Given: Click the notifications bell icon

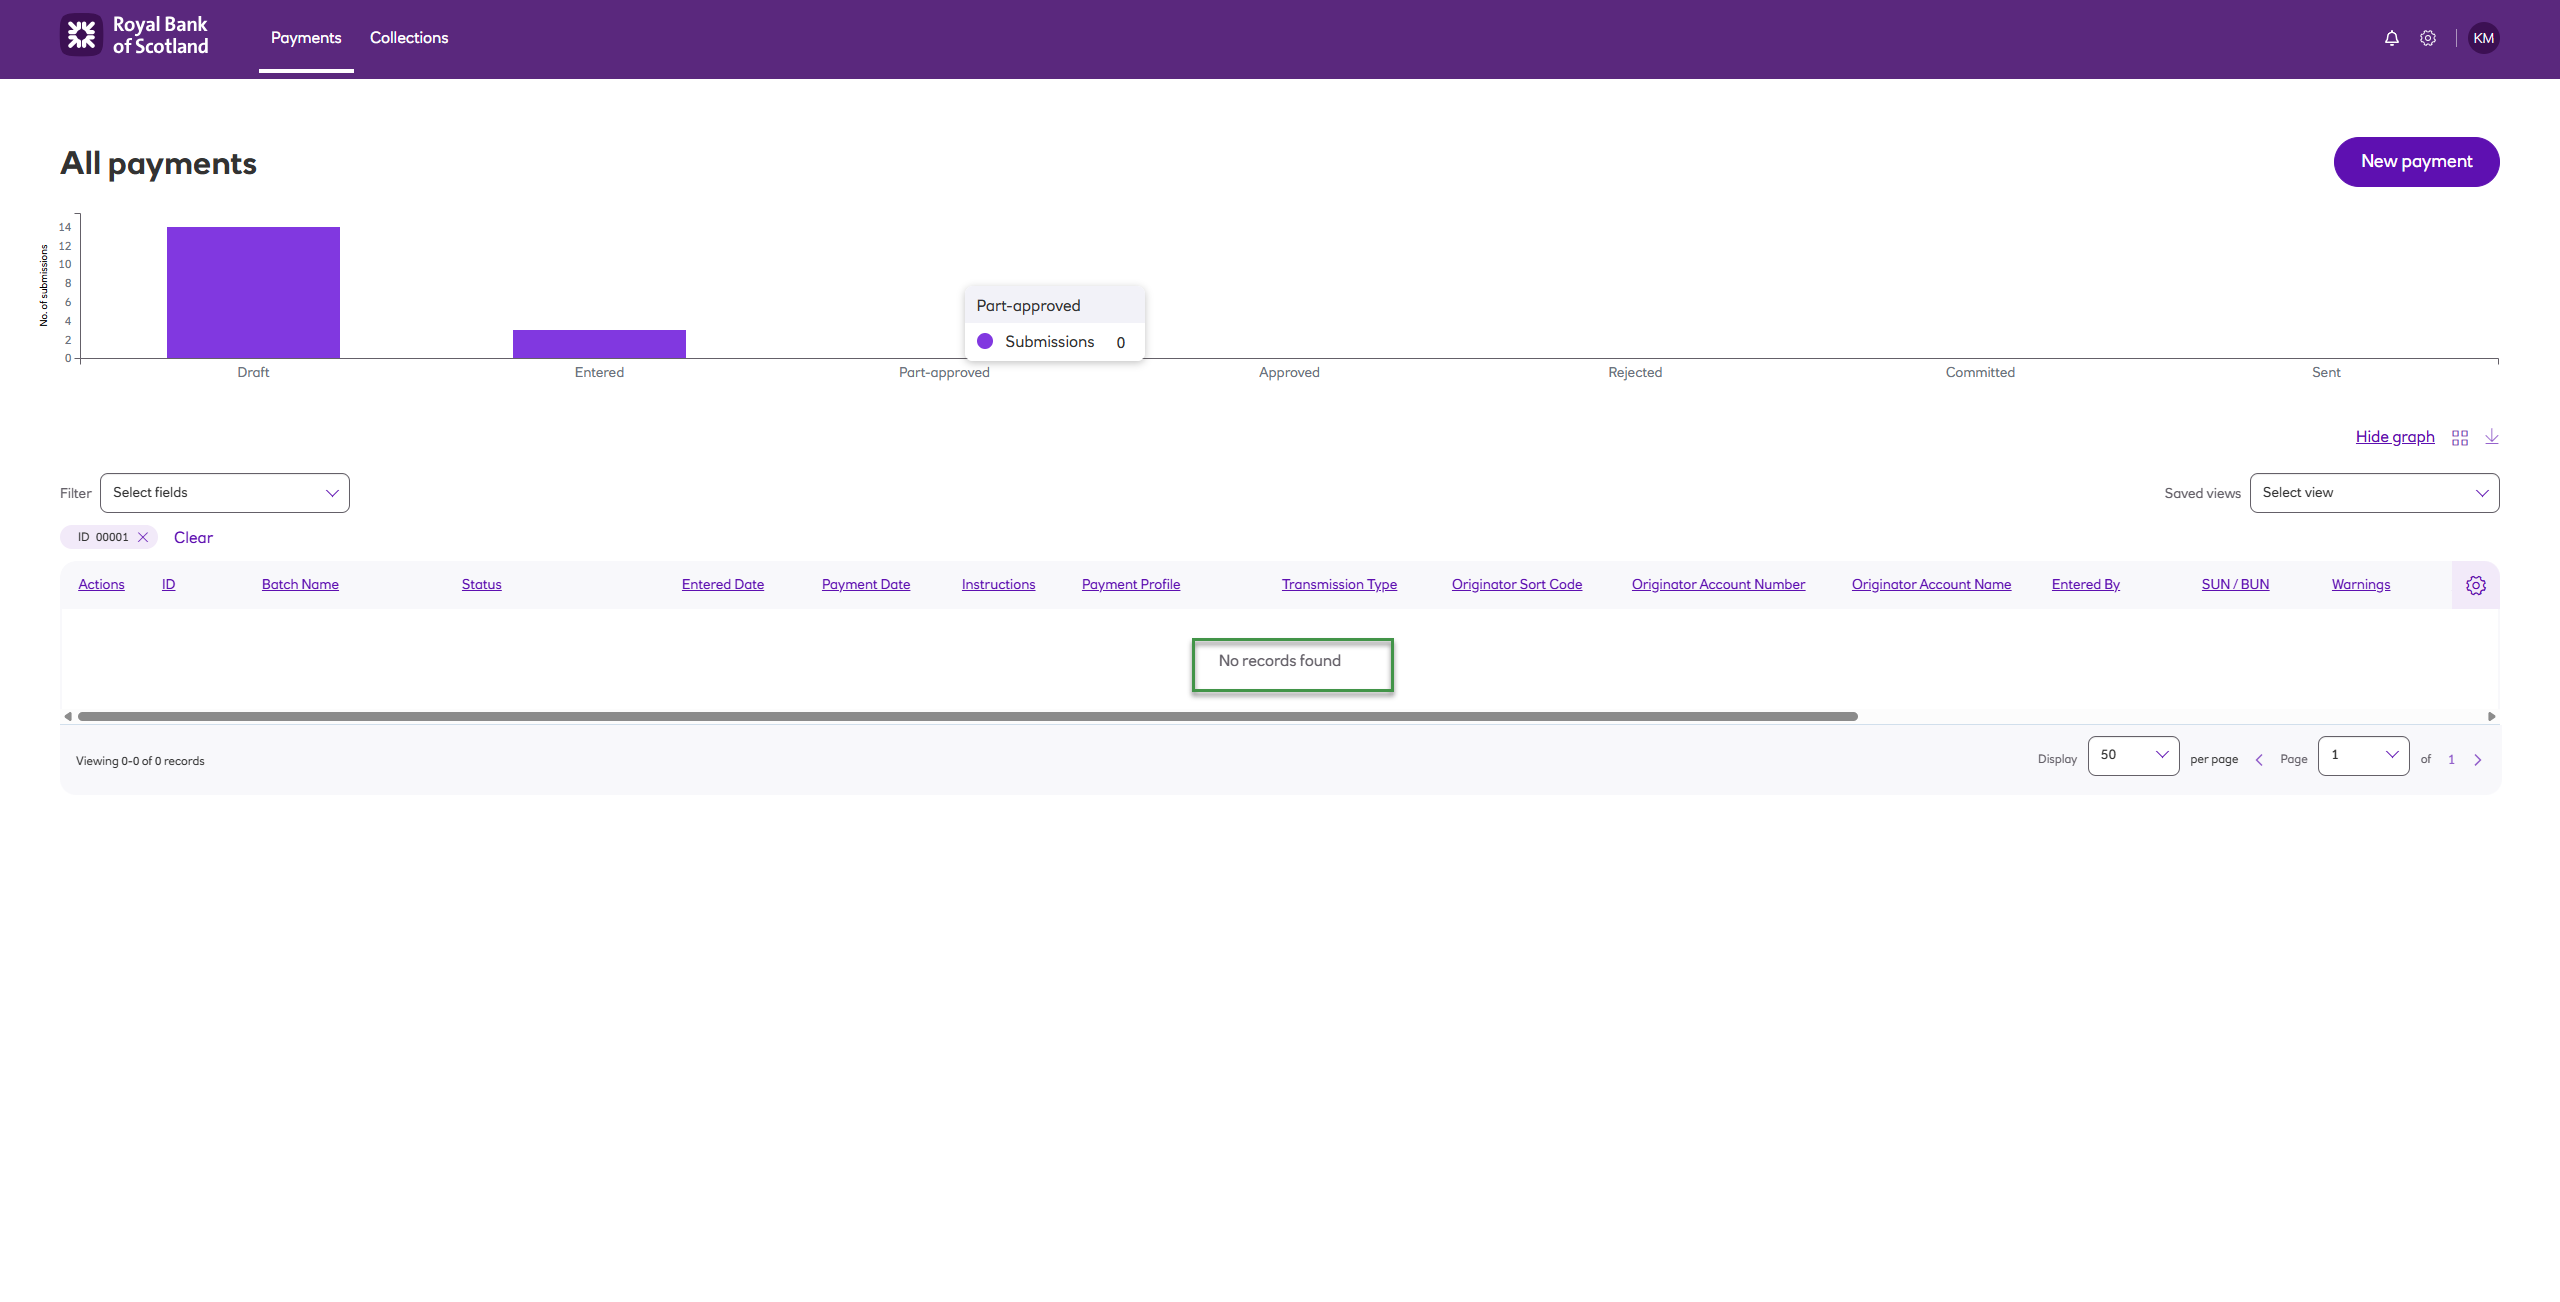Looking at the screenshot, I should (x=2391, y=38).
